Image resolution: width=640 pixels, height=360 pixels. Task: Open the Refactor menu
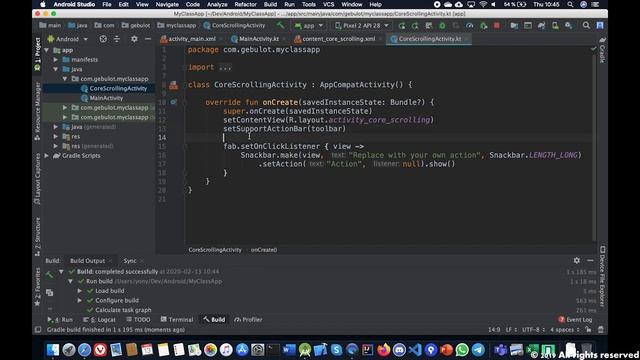pos(245,4)
